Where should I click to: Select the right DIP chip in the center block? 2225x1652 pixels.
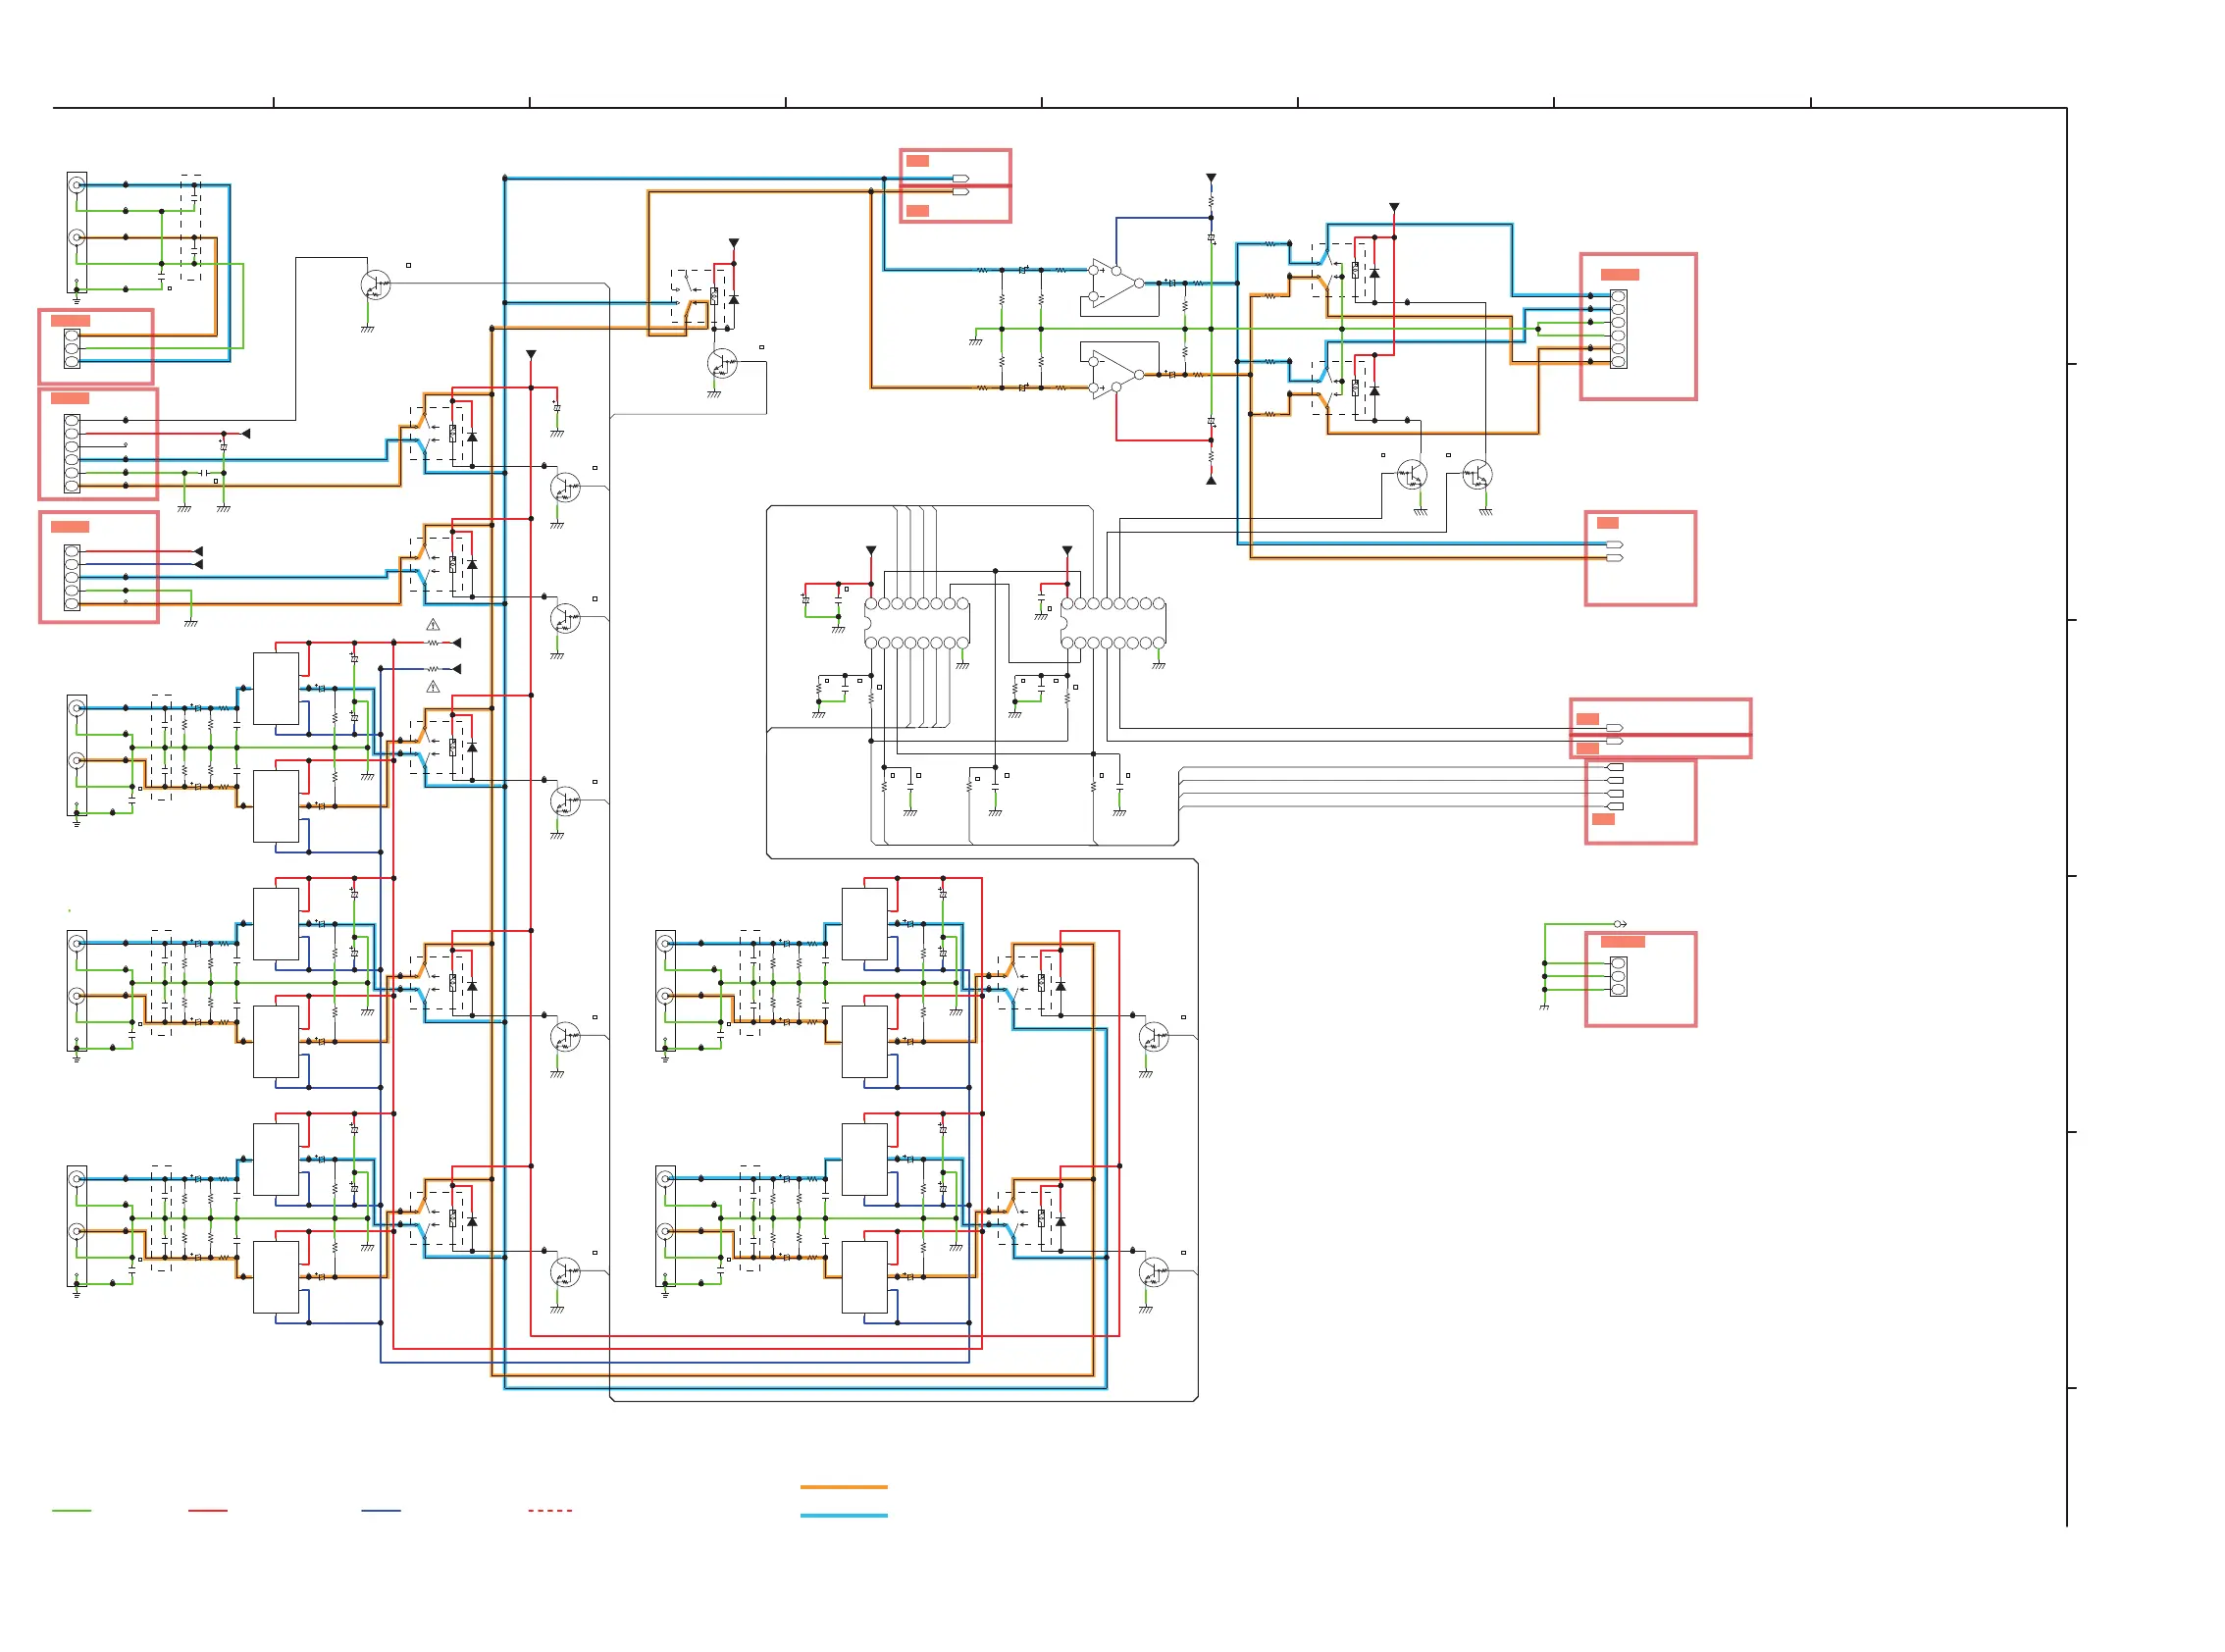click(1113, 623)
